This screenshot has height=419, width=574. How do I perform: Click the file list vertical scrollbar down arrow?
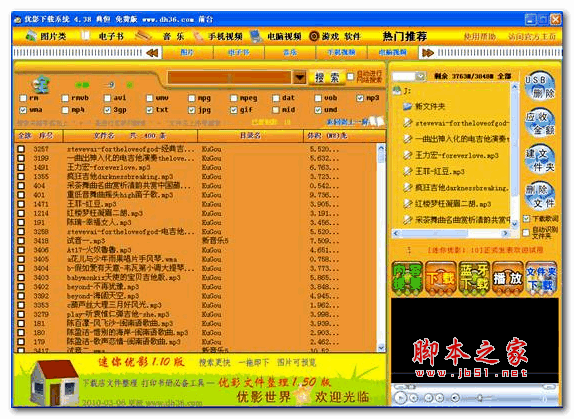pyautogui.click(x=381, y=348)
